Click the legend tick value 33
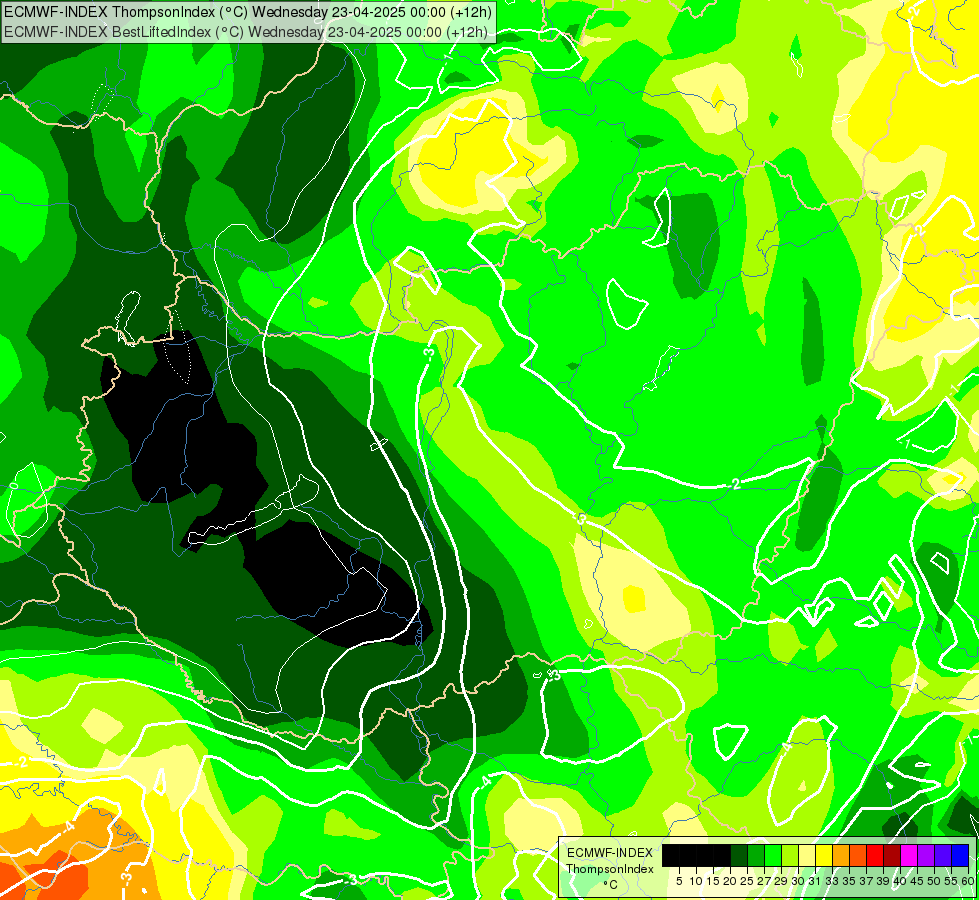This screenshot has width=979, height=900. tap(832, 881)
